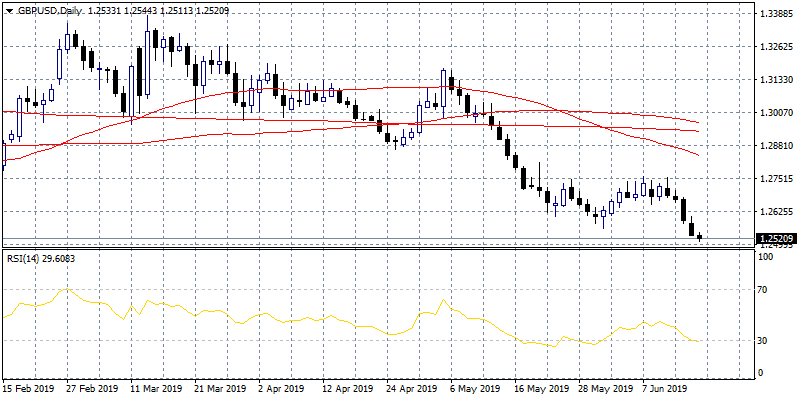Screen dimensions: 800x400
Task: Click the 1.26255 price axis label
Action: [x=777, y=212]
